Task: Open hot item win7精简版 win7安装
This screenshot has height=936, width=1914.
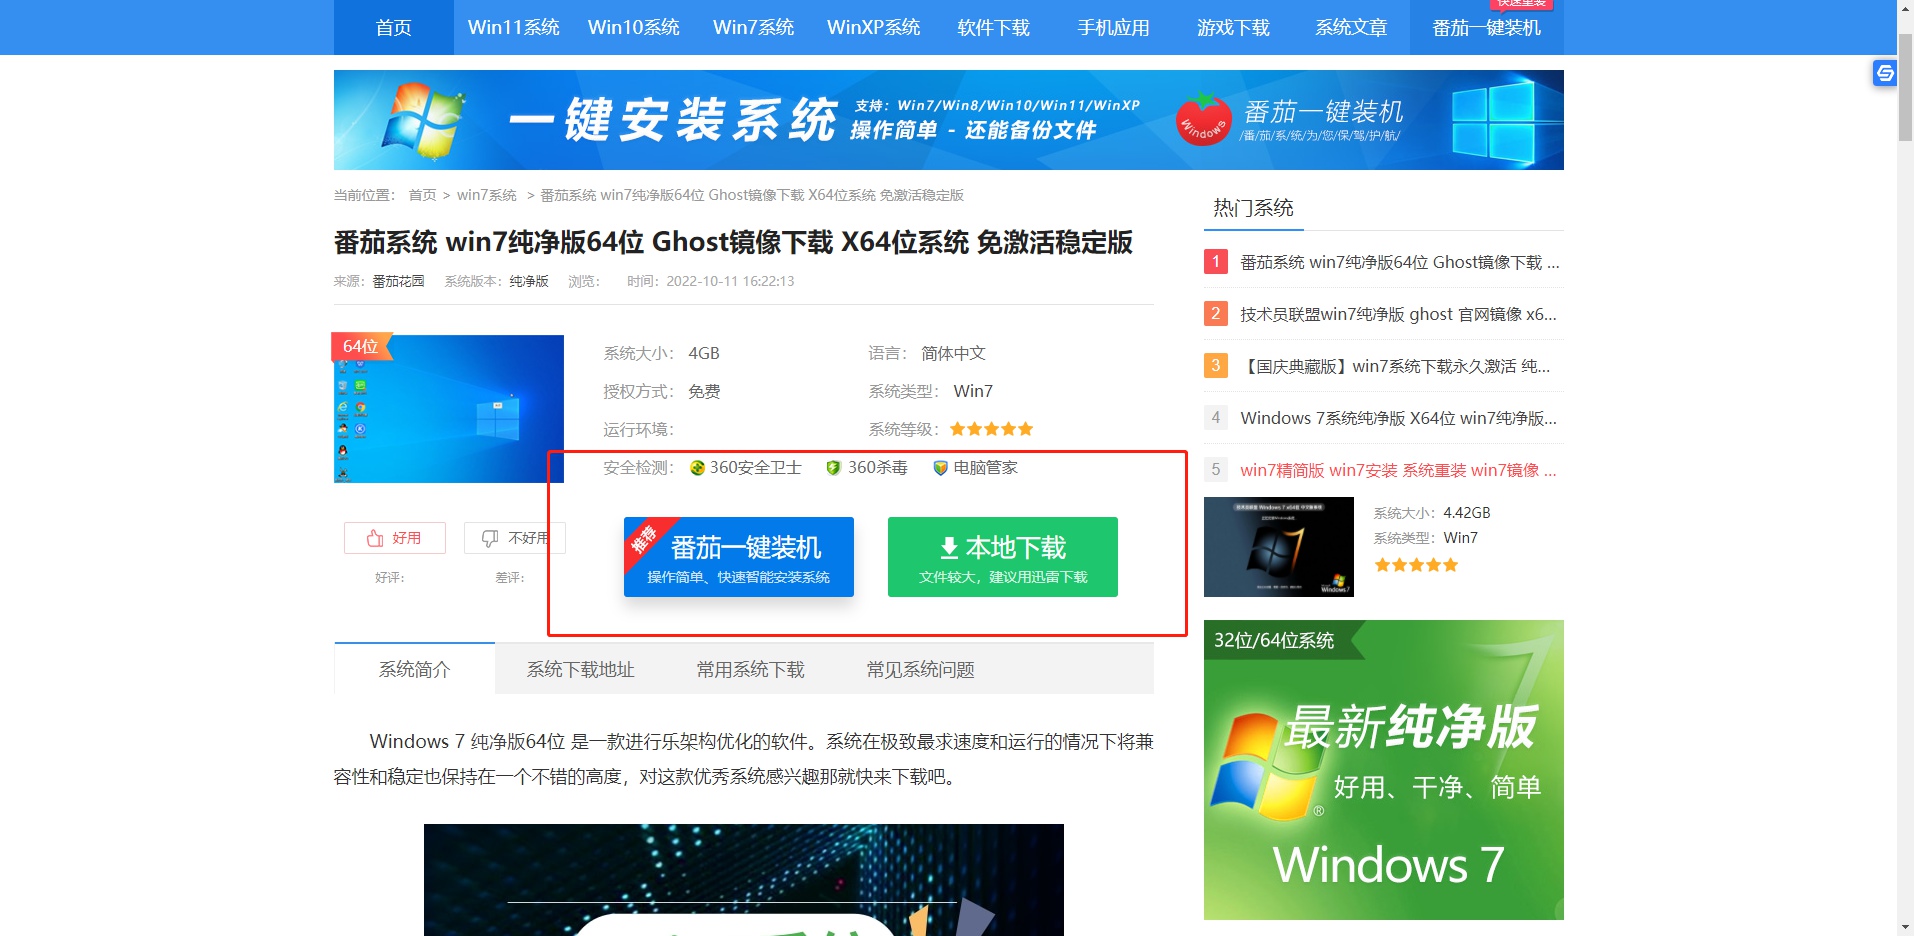Action: point(1399,470)
